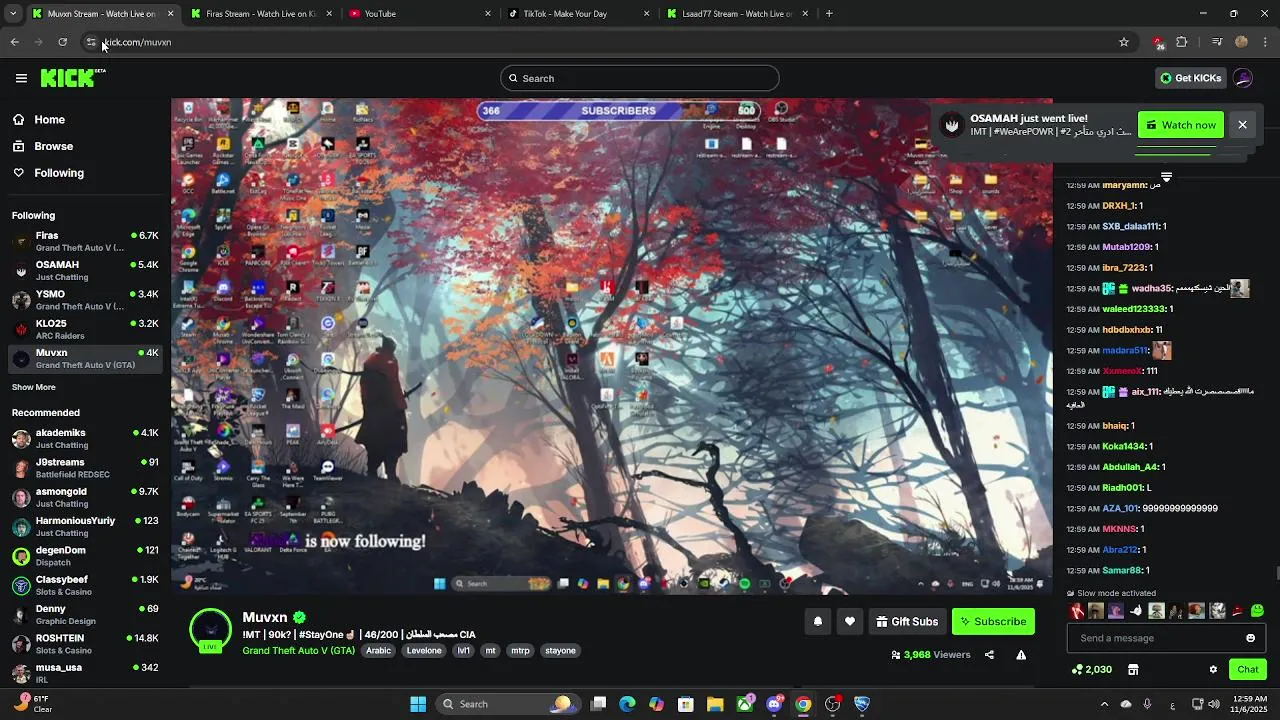The height and width of the screenshot is (720, 1280).
Task: Open the Get KICKs button
Action: point(1190,78)
